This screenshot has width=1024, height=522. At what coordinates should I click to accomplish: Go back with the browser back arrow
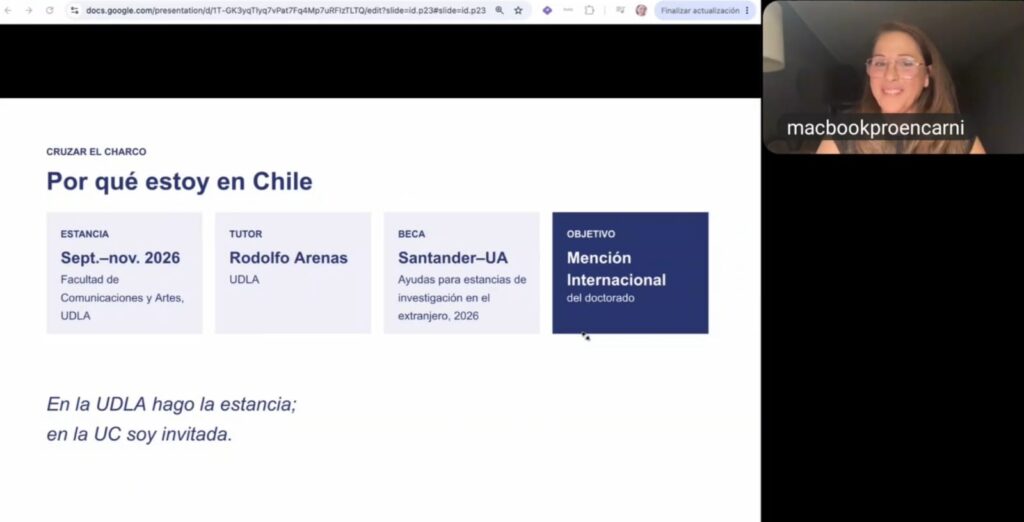pos(8,10)
